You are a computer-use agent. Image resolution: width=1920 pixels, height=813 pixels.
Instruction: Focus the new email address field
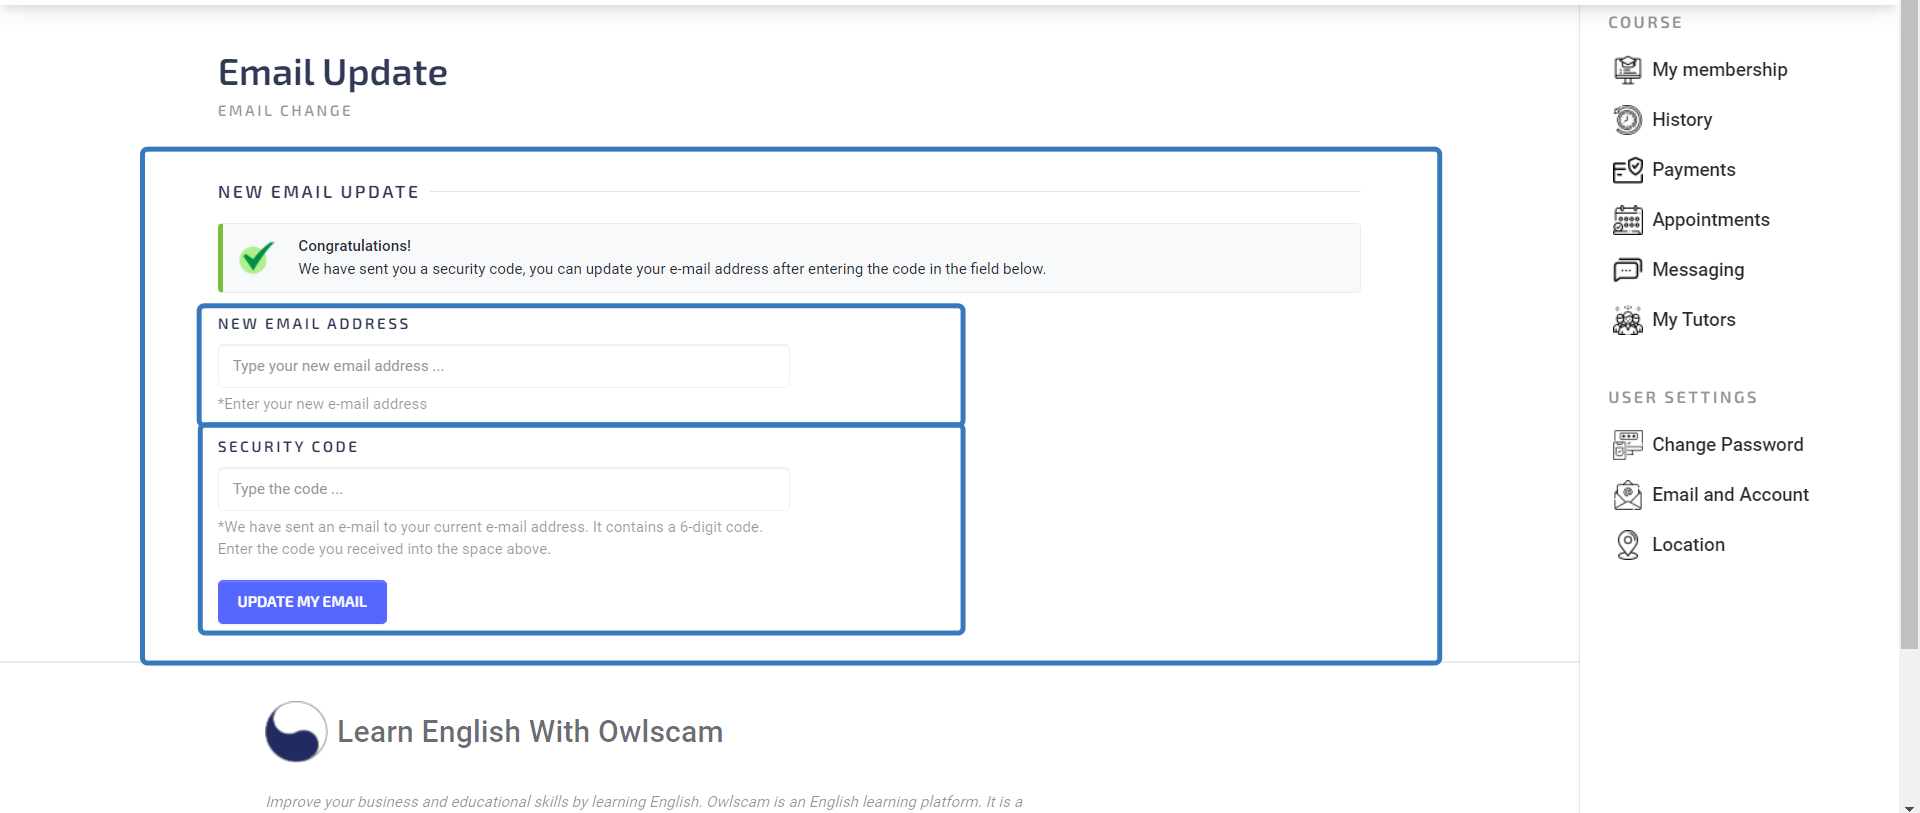[504, 366]
